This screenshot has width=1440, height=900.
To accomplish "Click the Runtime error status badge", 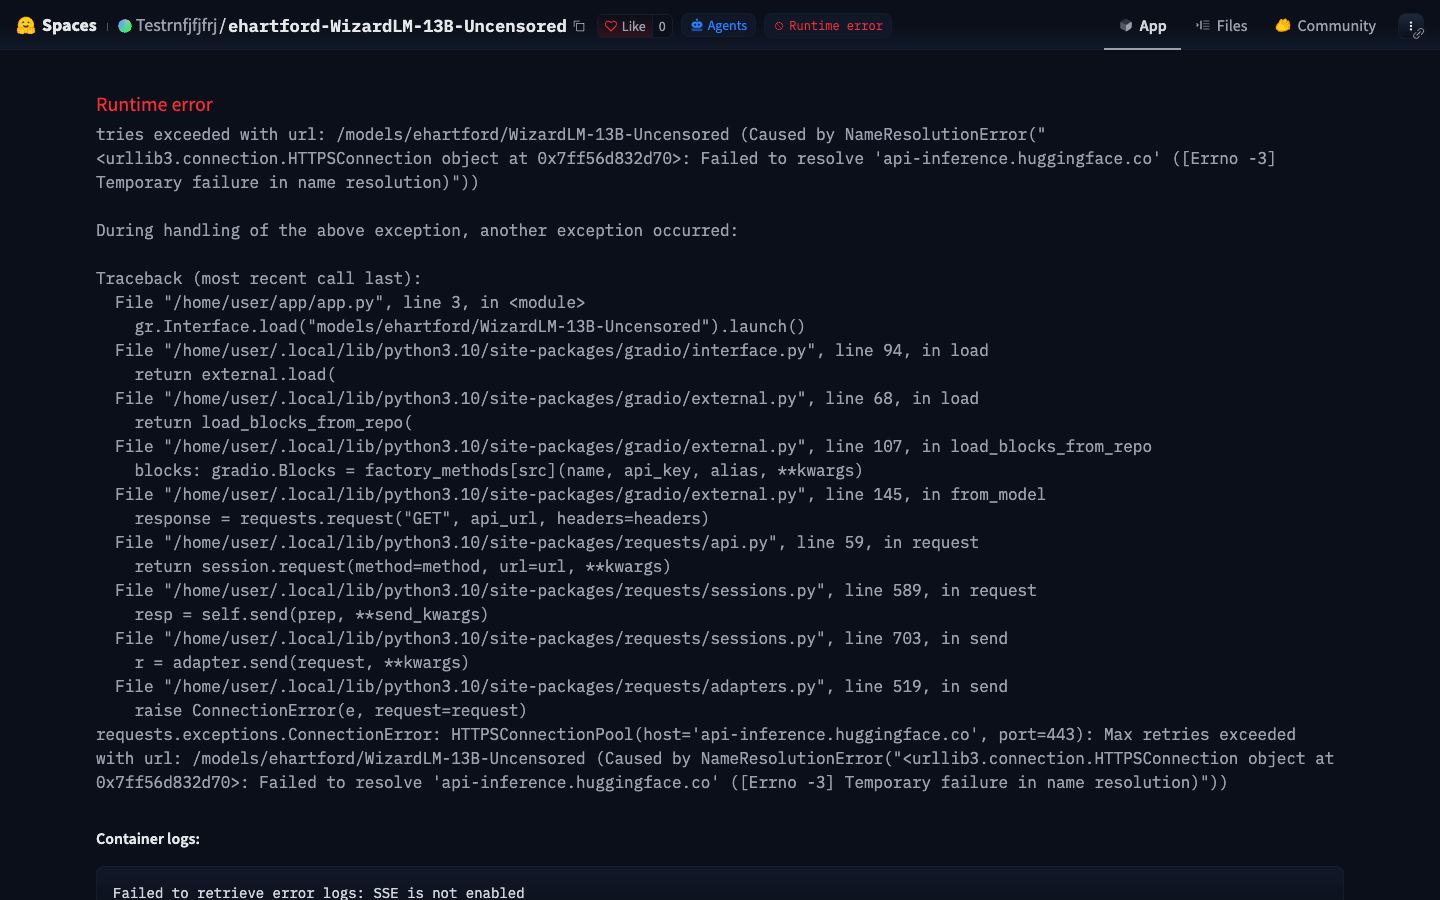I will [828, 26].
